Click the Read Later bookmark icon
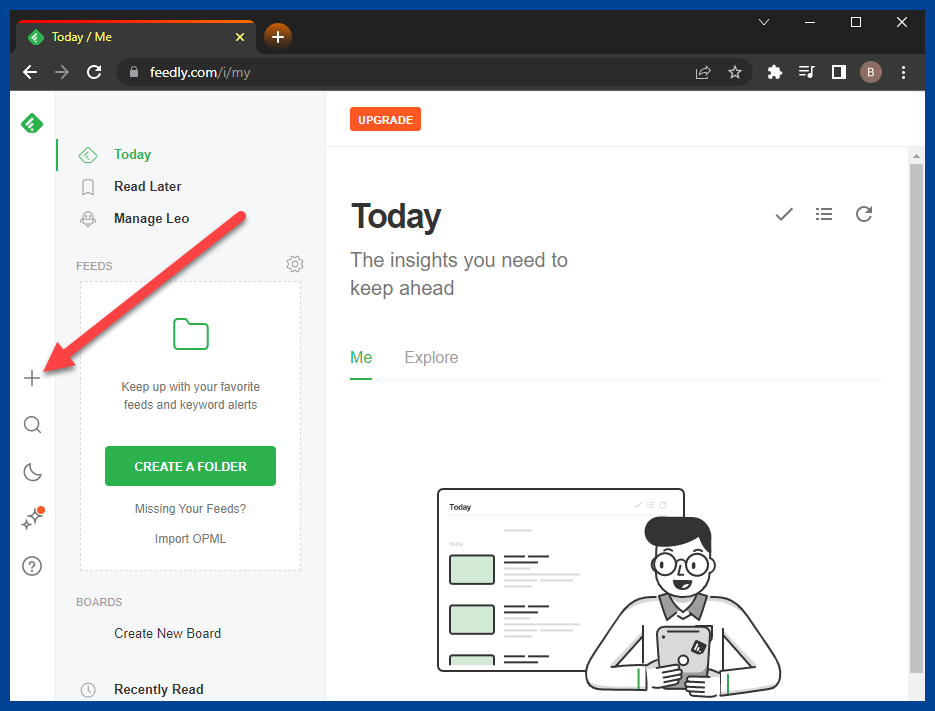This screenshot has height=711, width=935. click(x=88, y=187)
